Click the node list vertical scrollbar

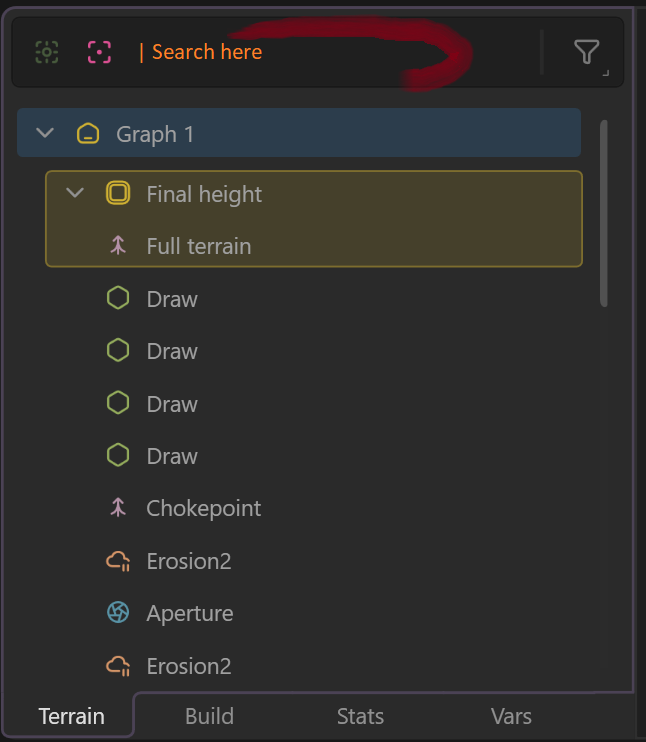coord(603,213)
